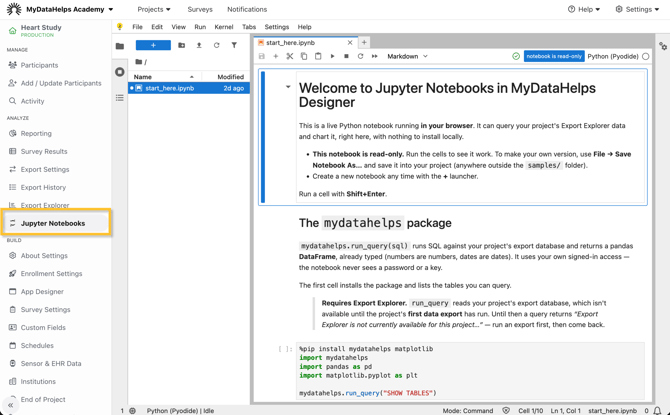Refresh the file browser list
This screenshot has height=415, width=670.
[x=217, y=45]
